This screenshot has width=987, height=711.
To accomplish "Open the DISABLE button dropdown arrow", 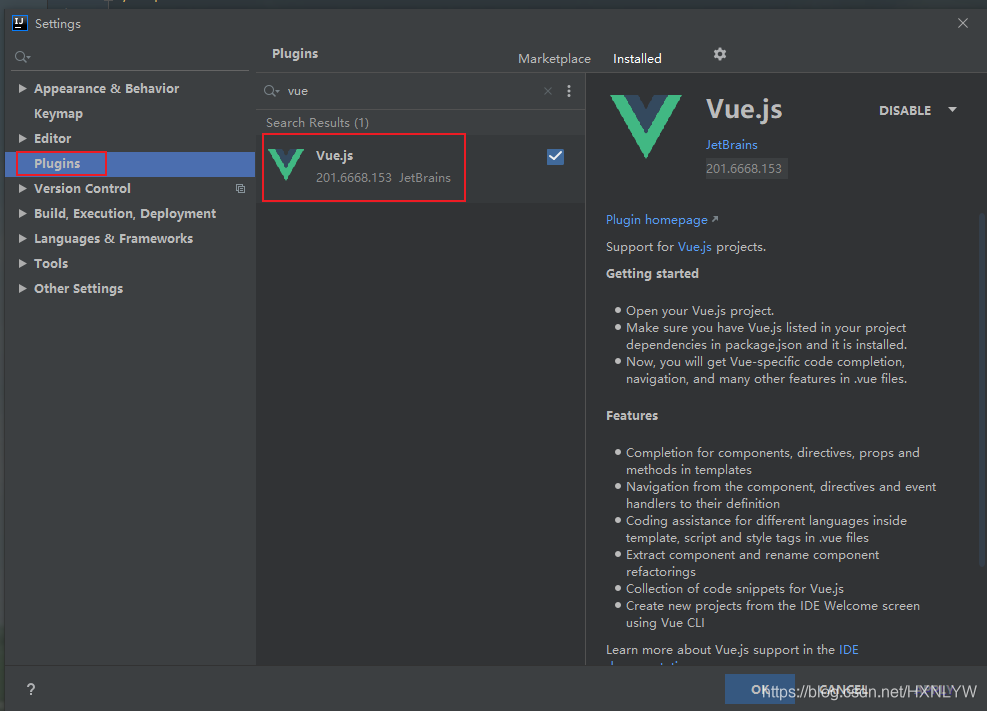I will tap(952, 109).
